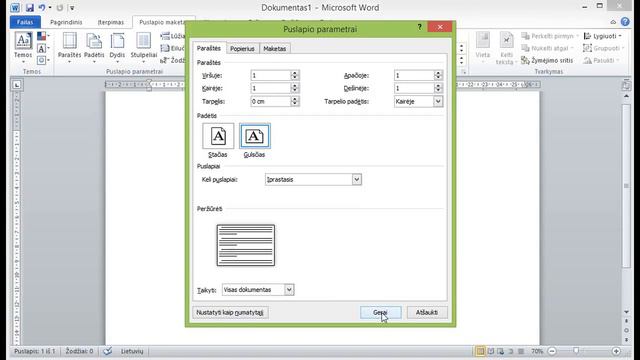Click the next page double-arrow button
The width and height of the screenshot is (640, 360).
(627, 340)
